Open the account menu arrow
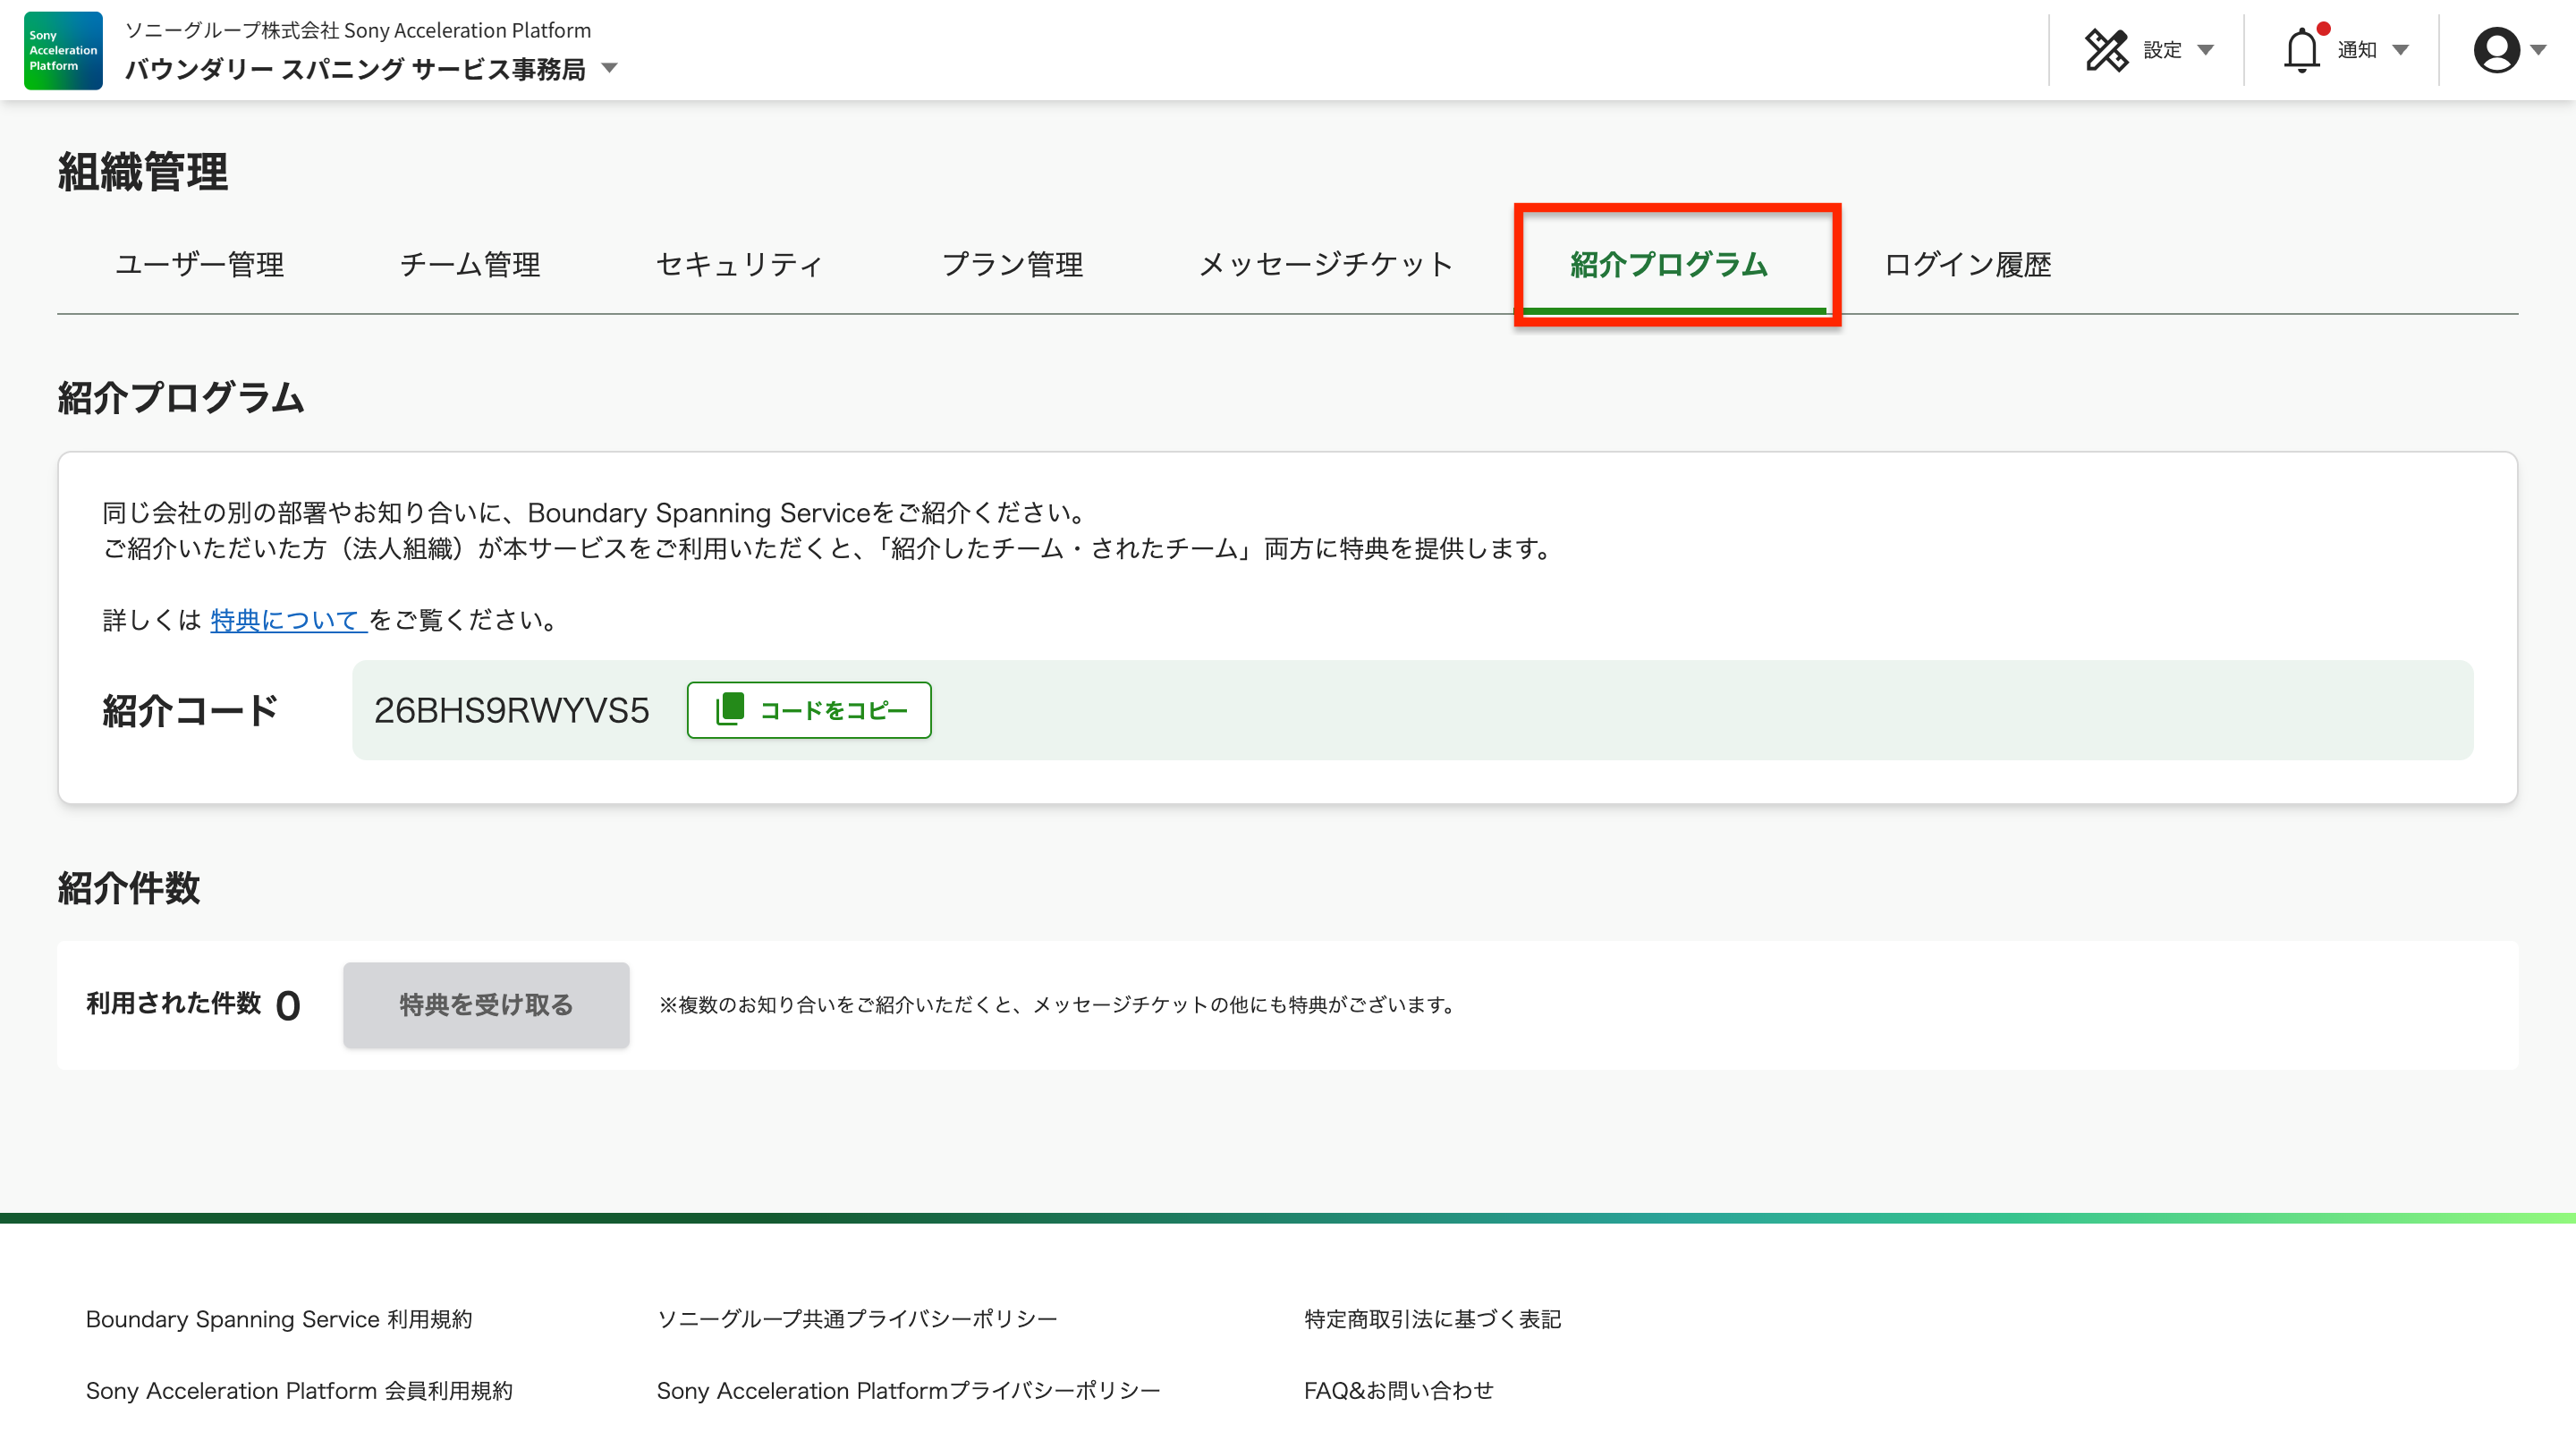Screen dimensions: 2576x1449 pyautogui.click(x=2538, y=50)
